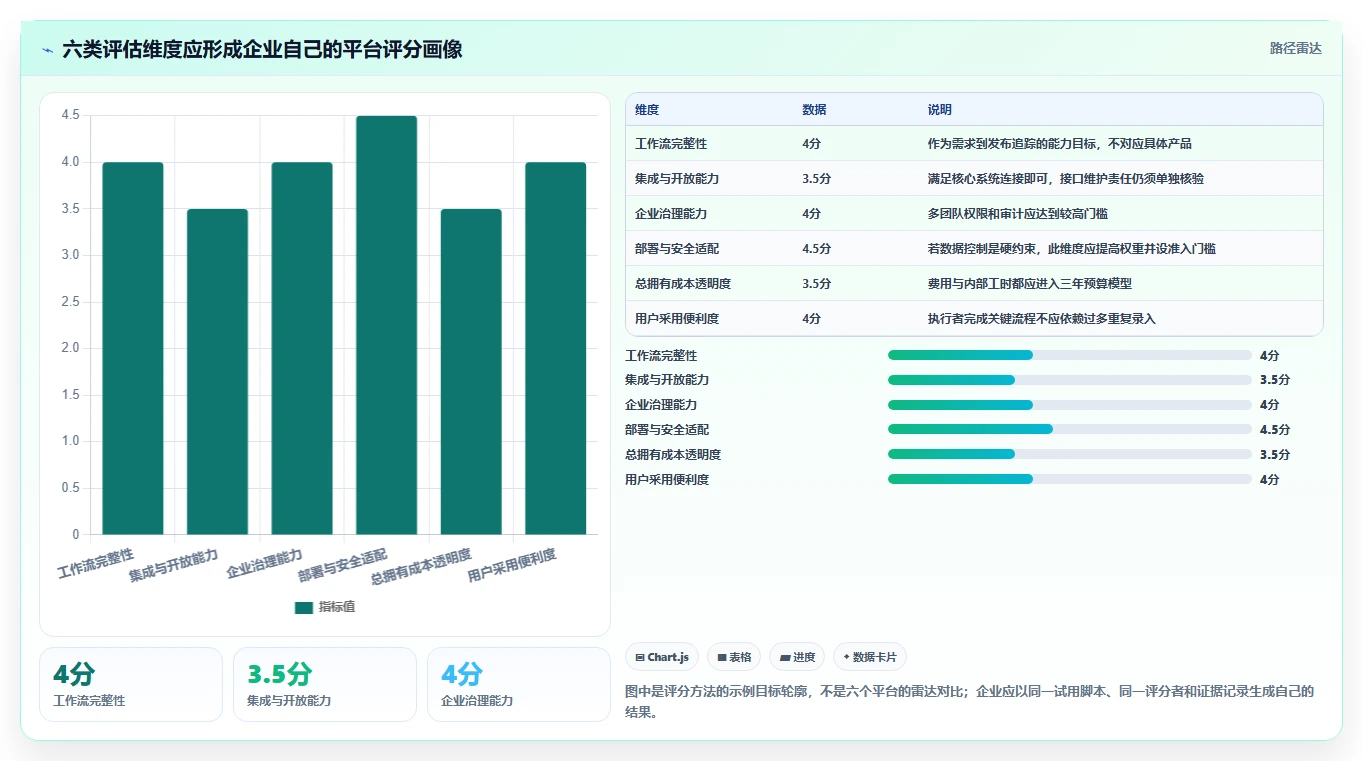This screenshot has width=1363, height=761.
Task: Click the 总拥有成本透明度 bar in the chart
Action: point(471,371)
